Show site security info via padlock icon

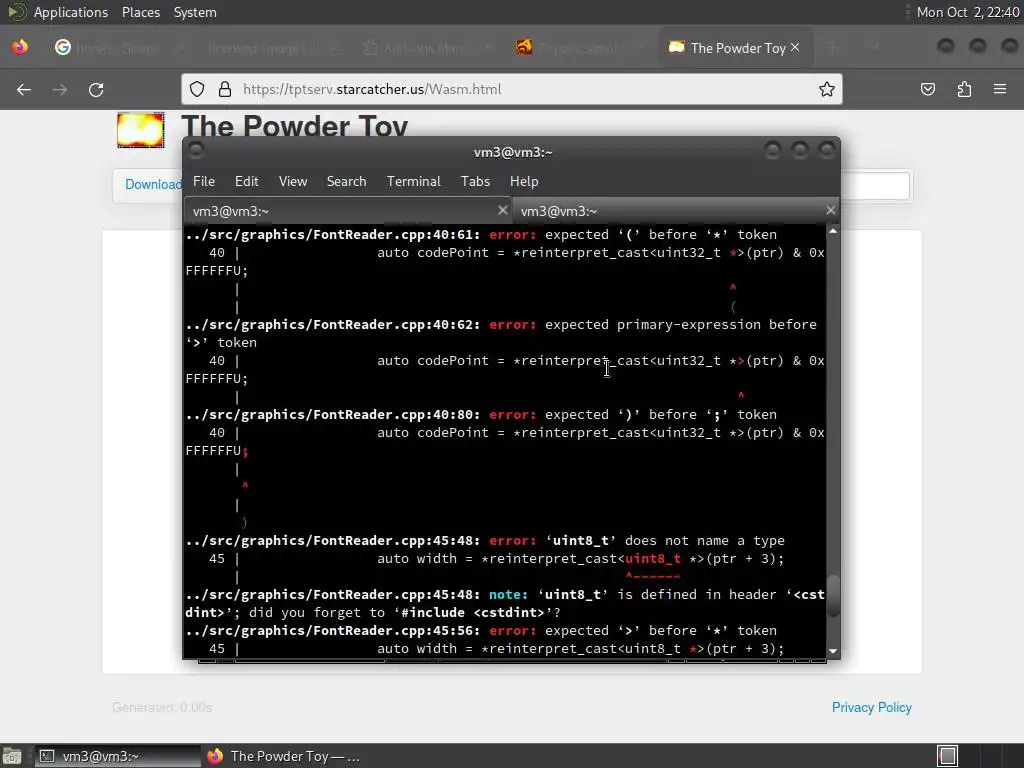pos(225,89)
